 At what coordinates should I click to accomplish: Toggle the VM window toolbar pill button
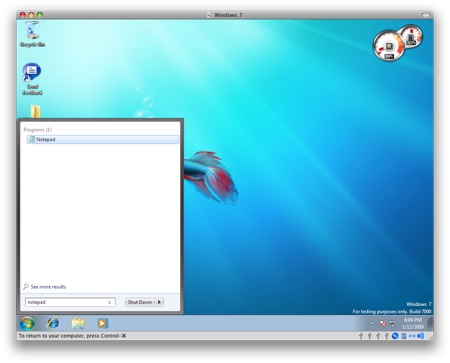click(x=426, y=15)
